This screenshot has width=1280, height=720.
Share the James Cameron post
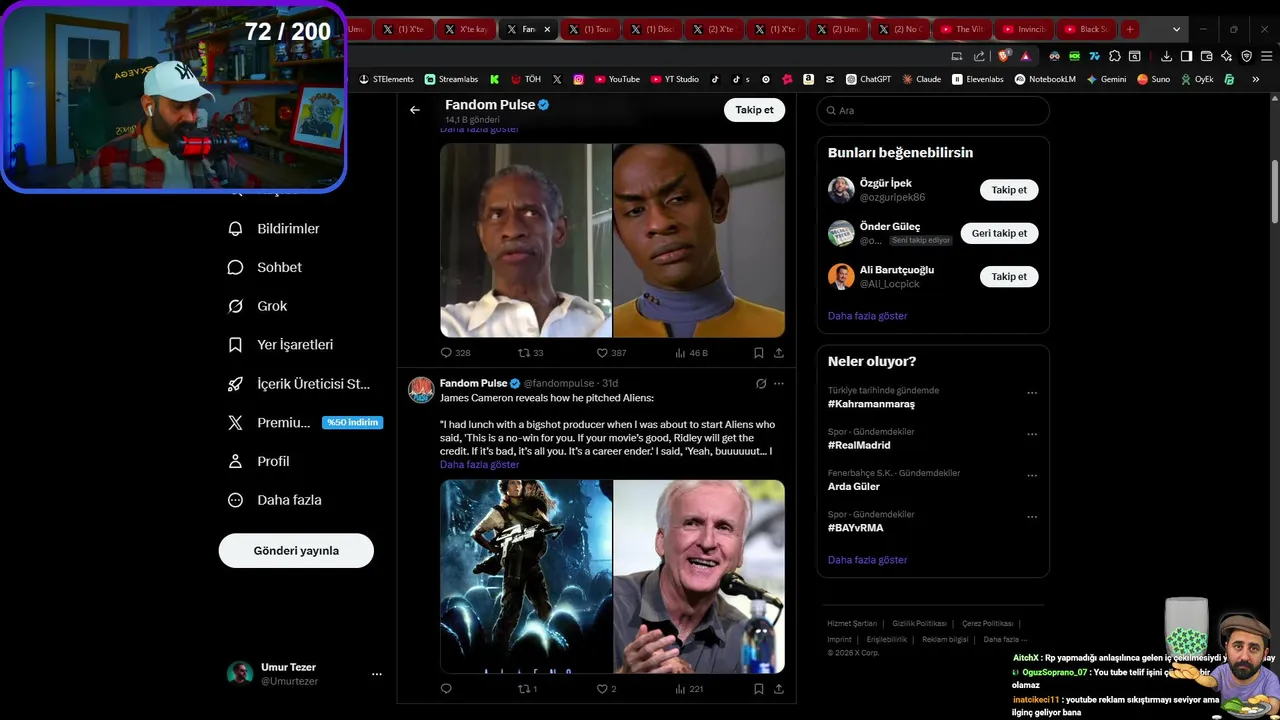click(x=778, y=689)
